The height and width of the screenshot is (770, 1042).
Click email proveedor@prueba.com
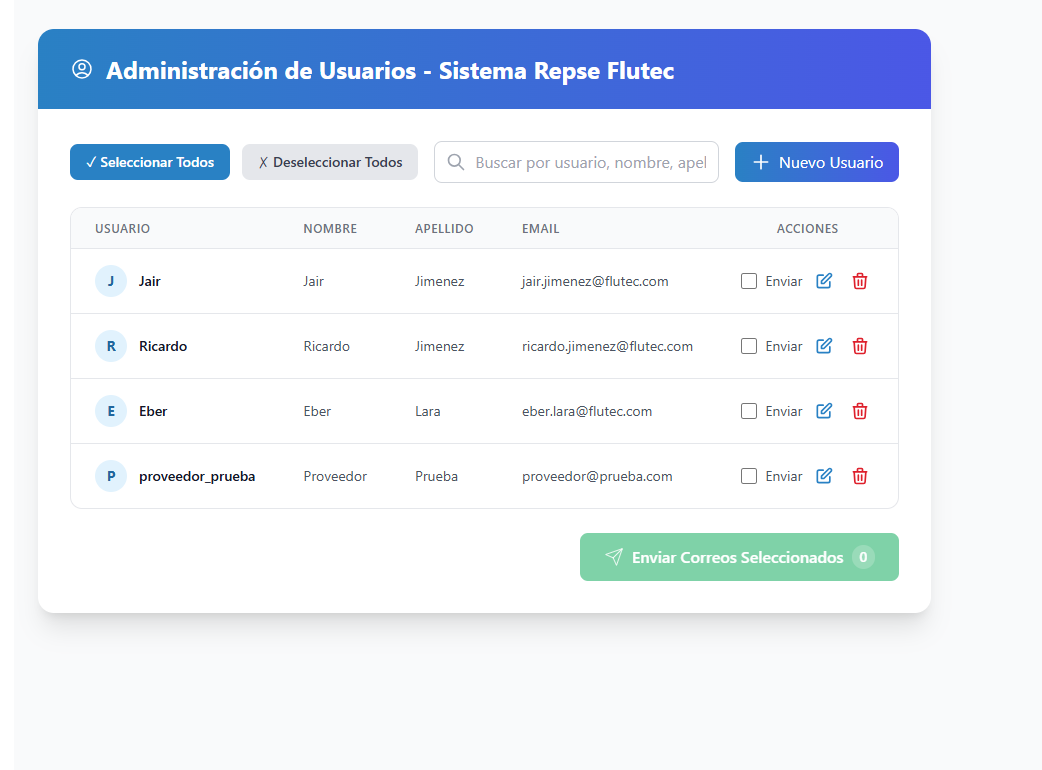[x=597, y=476]
